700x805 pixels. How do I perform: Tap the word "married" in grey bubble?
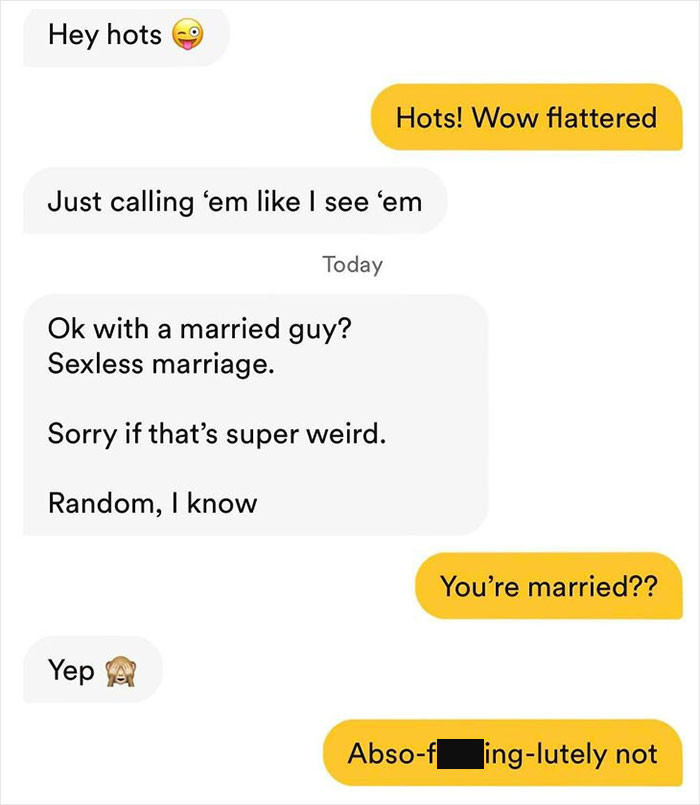[230, 328]
